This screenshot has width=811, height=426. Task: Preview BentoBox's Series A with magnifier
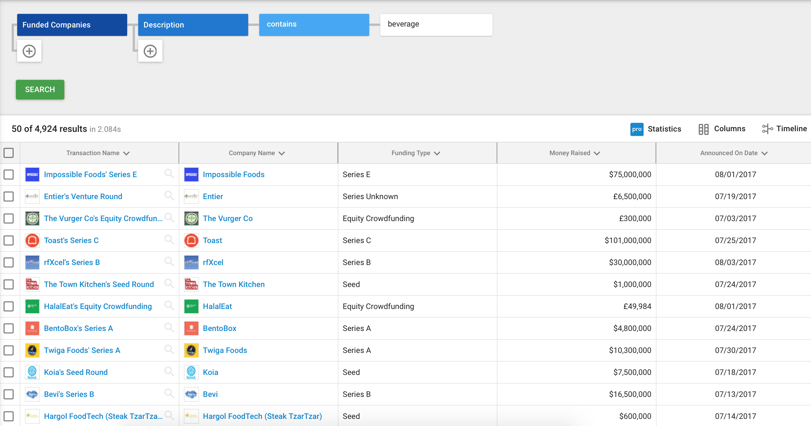pyautogui.click(x=169, y=327)
